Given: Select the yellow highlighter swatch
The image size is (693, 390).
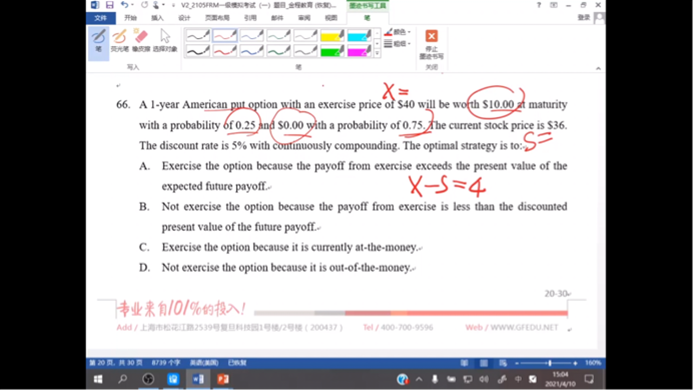Looking at the screenshot, I should [332, 35].
